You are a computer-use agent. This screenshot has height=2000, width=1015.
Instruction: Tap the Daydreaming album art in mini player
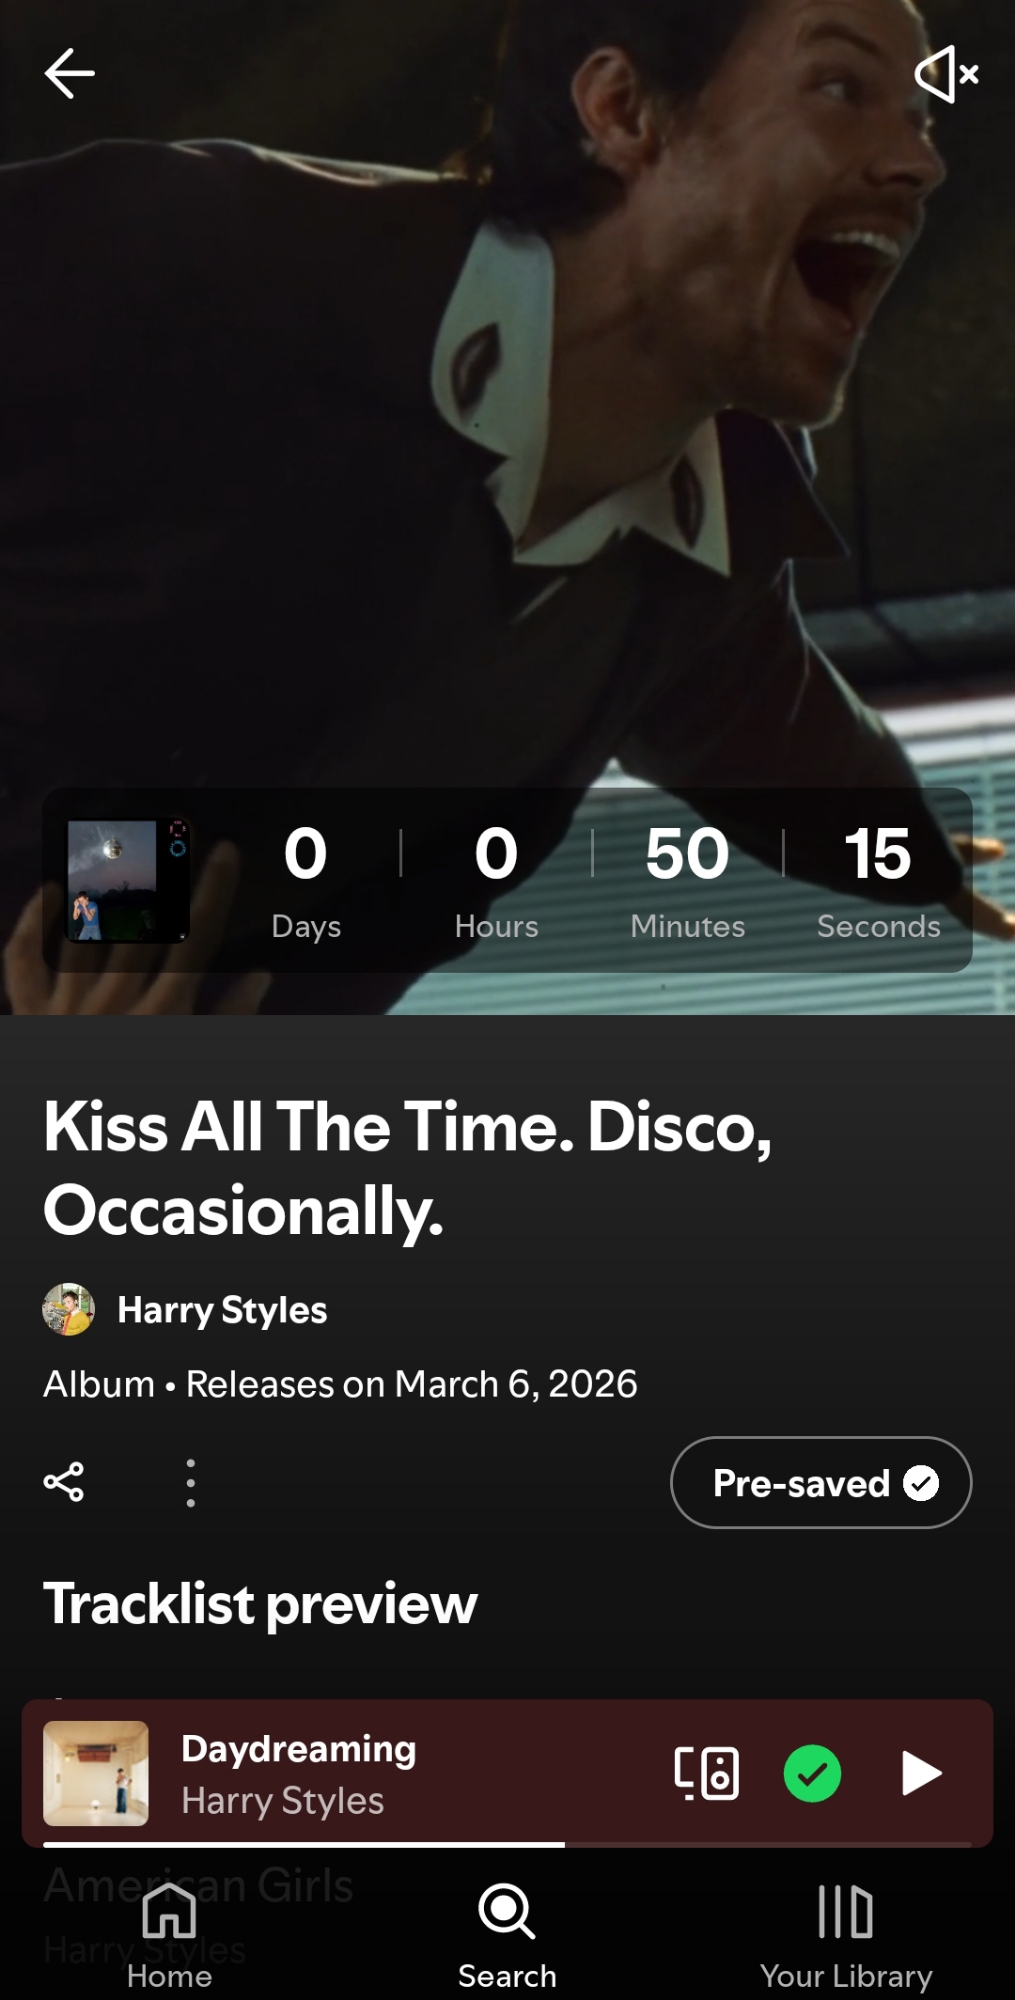pos(96,1773)
